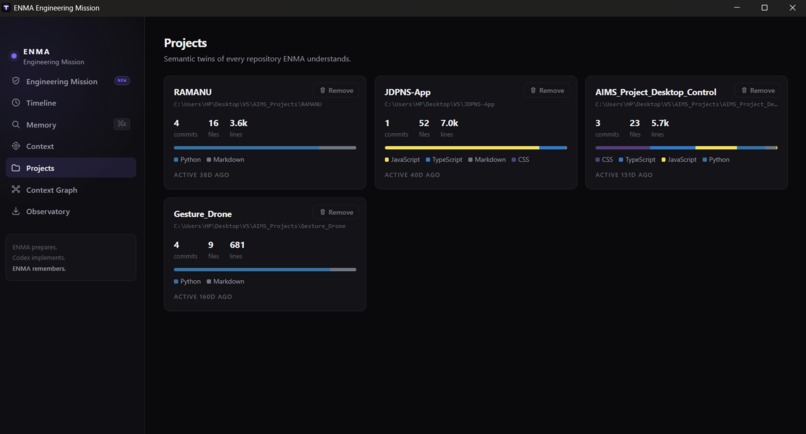Image resolution: width=806 pixels, height=434 pixels.
Task: Click the NEW badge beside Engineering Mission
Action: (x=122, y=81)
